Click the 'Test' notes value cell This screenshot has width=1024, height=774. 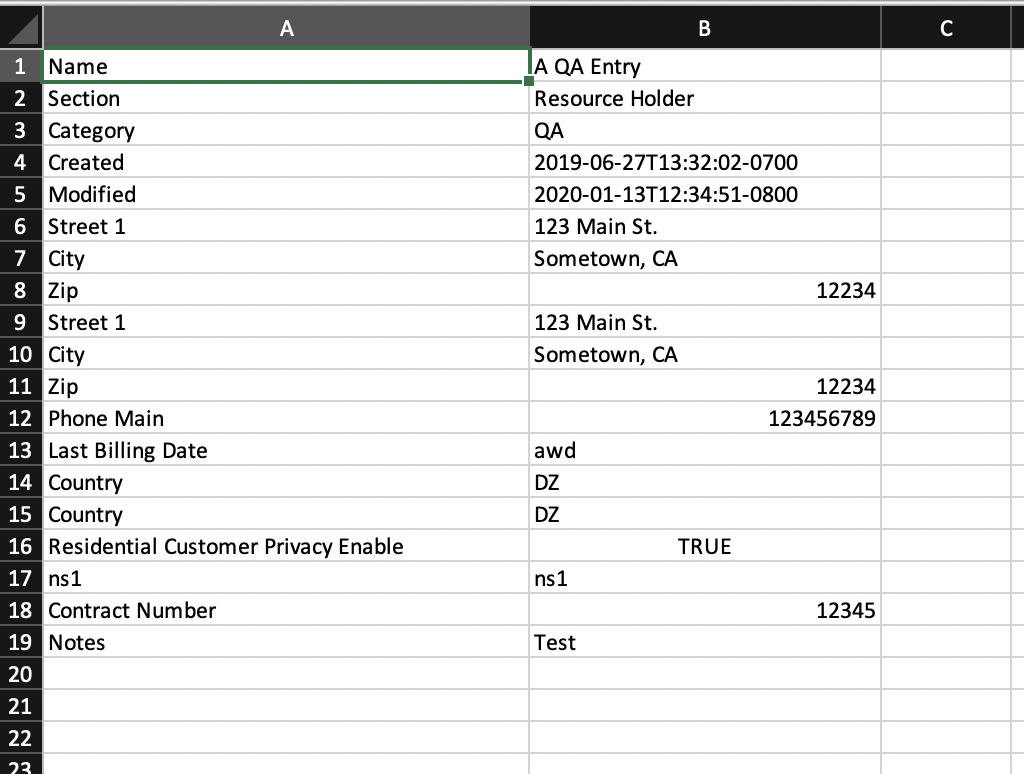704,643
